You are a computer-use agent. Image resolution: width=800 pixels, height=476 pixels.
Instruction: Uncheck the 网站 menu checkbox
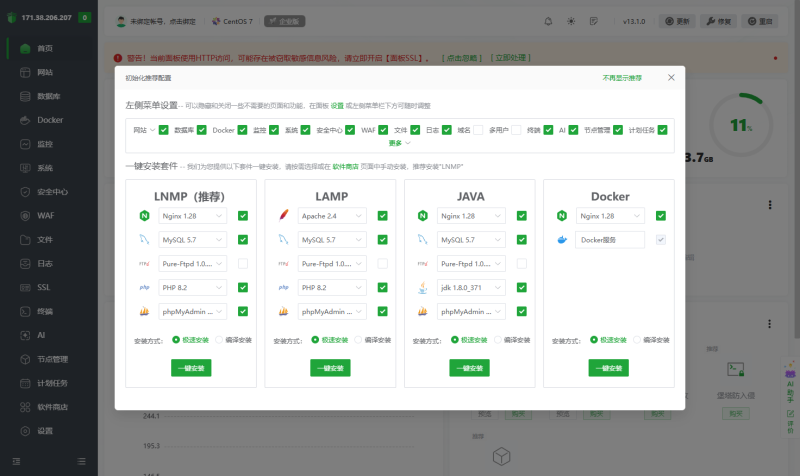click(163, 130)
